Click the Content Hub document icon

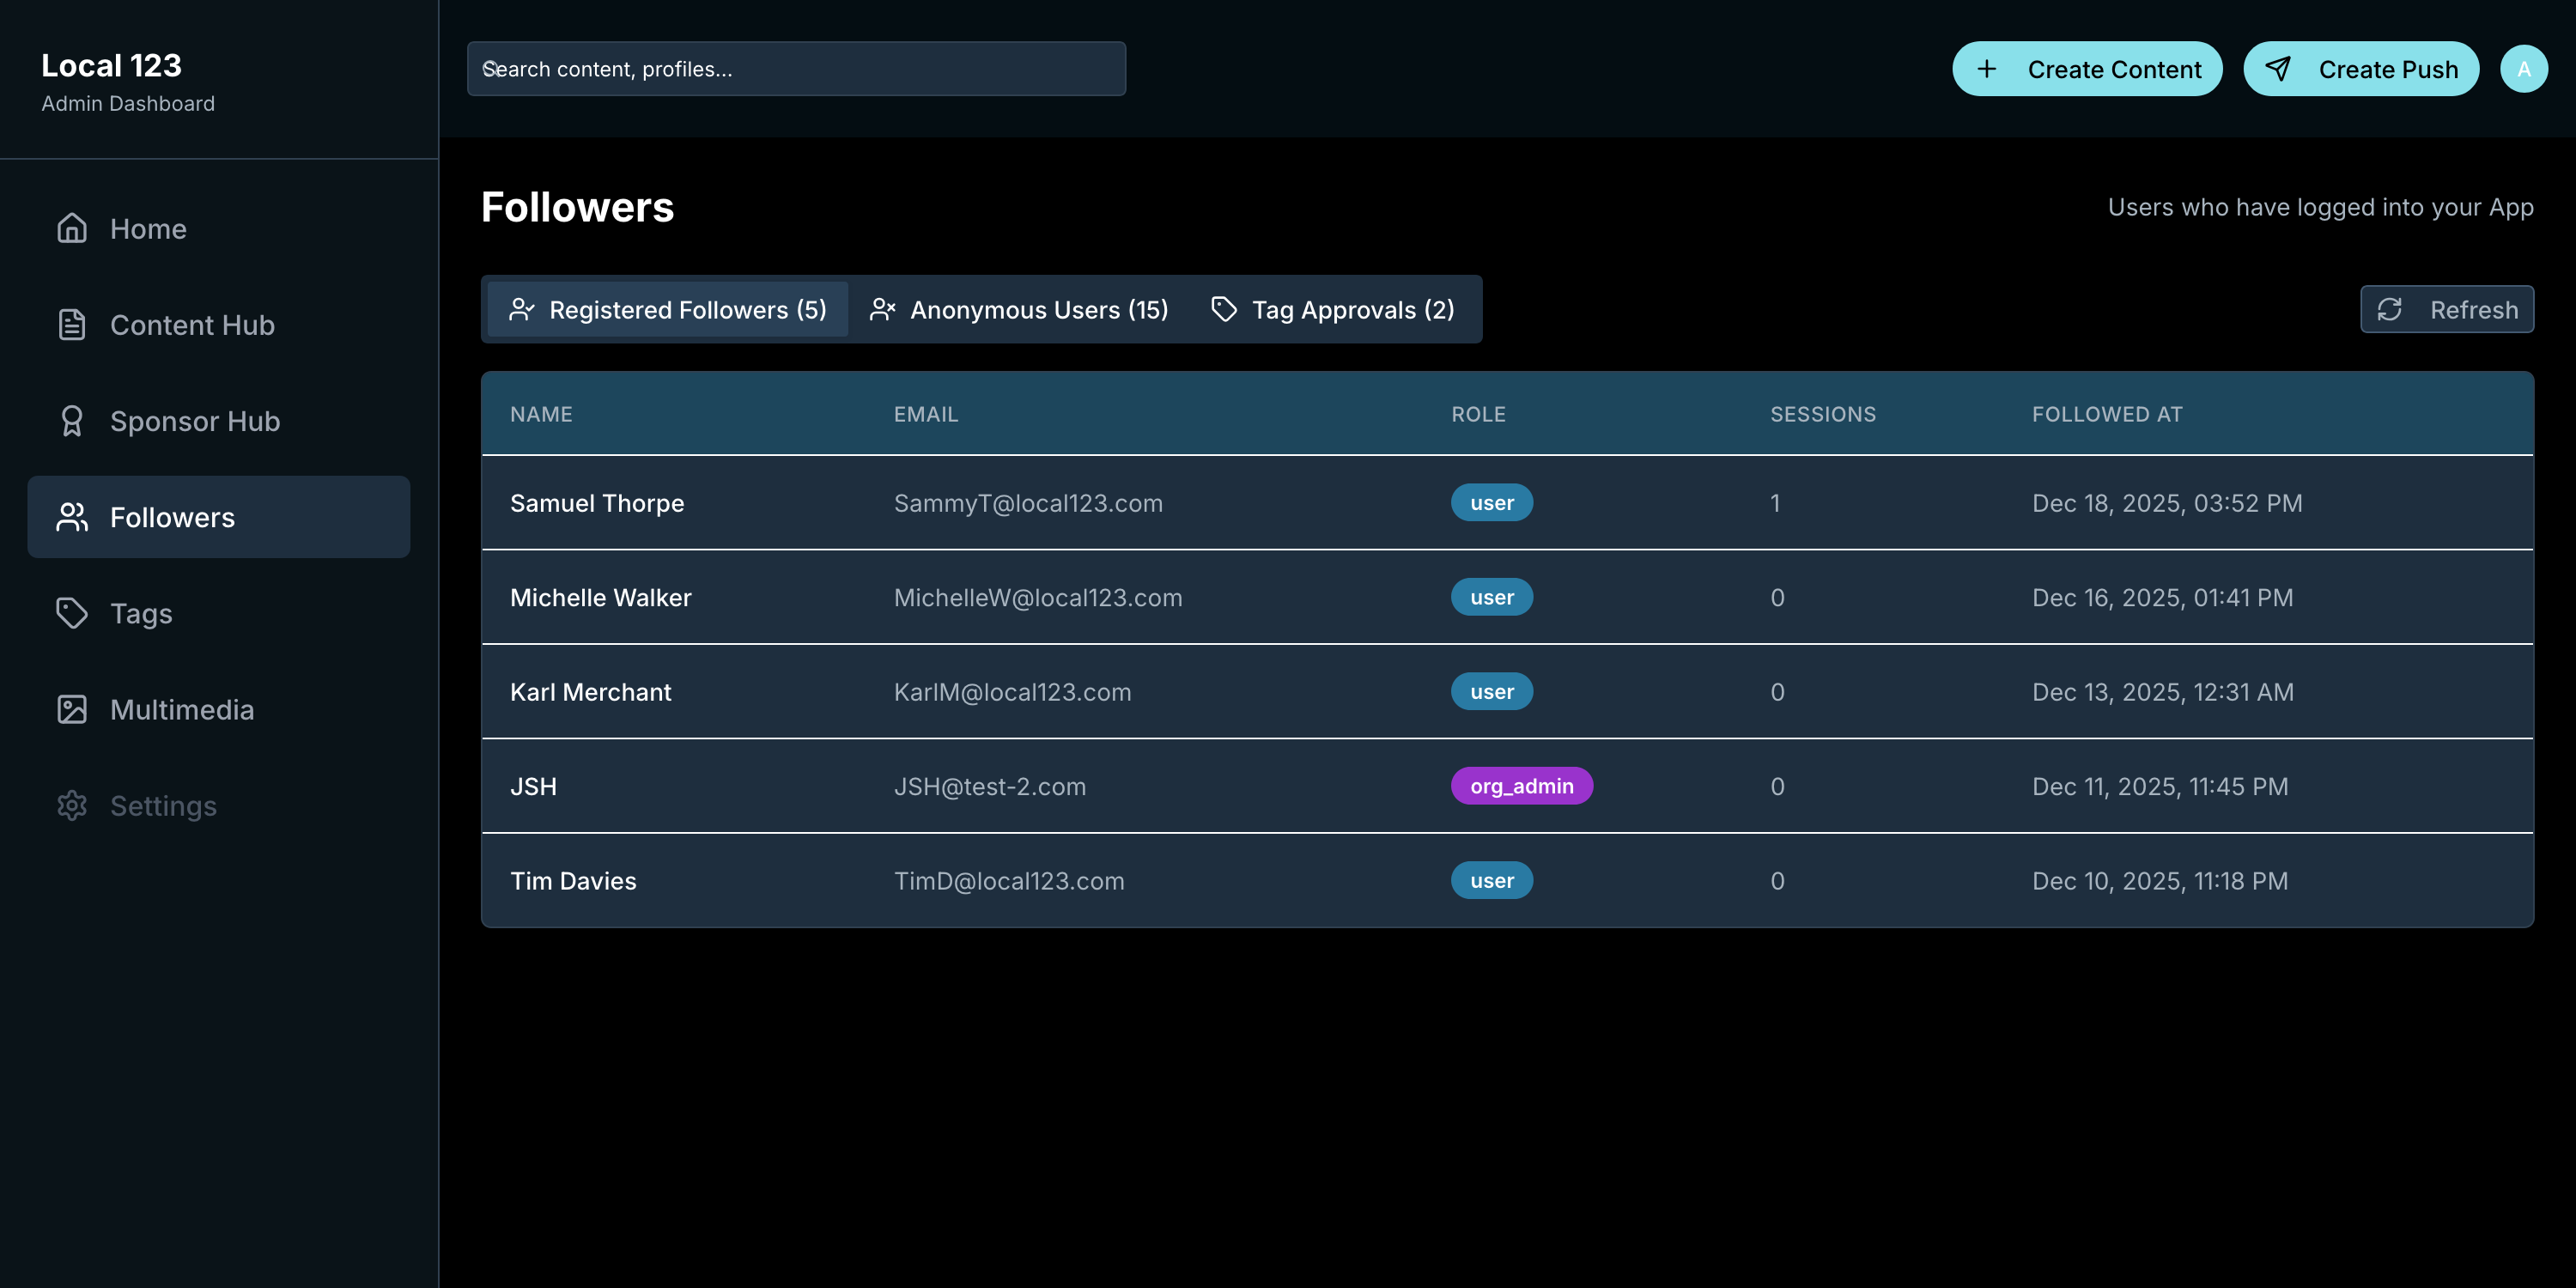click(x=72, y=325)
